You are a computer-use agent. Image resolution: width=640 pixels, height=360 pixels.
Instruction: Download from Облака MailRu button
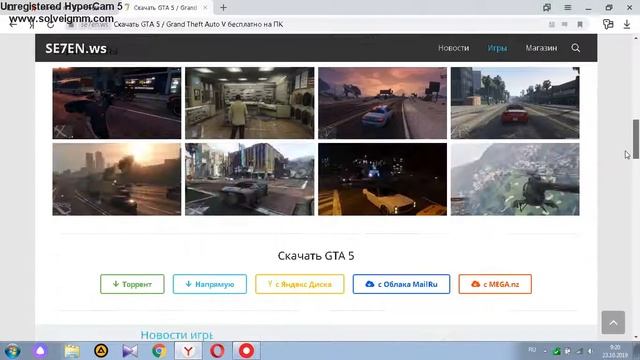click(x=401, y=284)
